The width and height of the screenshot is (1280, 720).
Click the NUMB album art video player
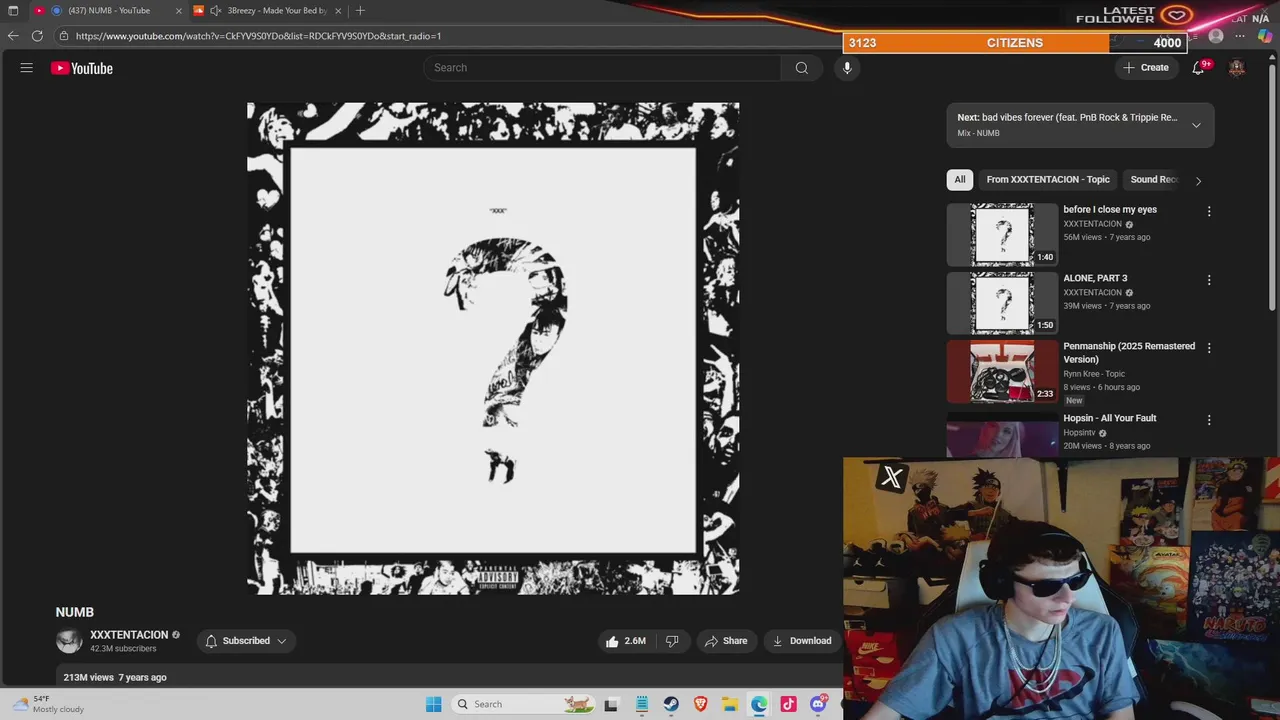pos(493,348)
